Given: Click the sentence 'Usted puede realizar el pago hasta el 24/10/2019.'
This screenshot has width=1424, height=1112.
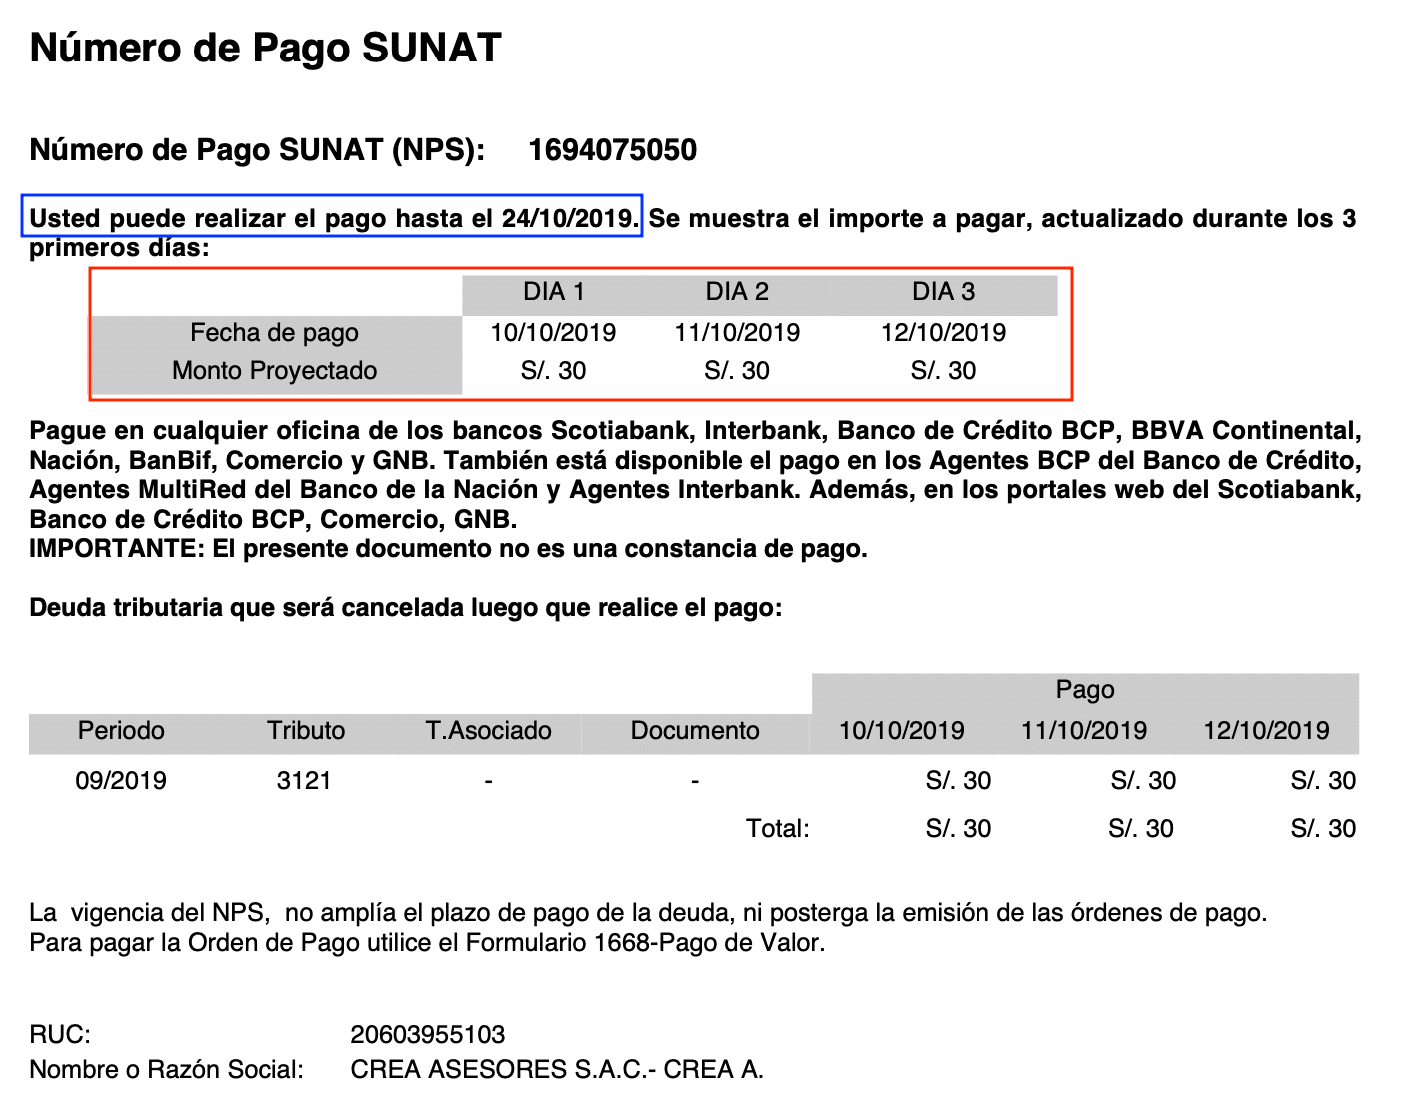Looking at the screenshot, I should (x=334, y=218).
